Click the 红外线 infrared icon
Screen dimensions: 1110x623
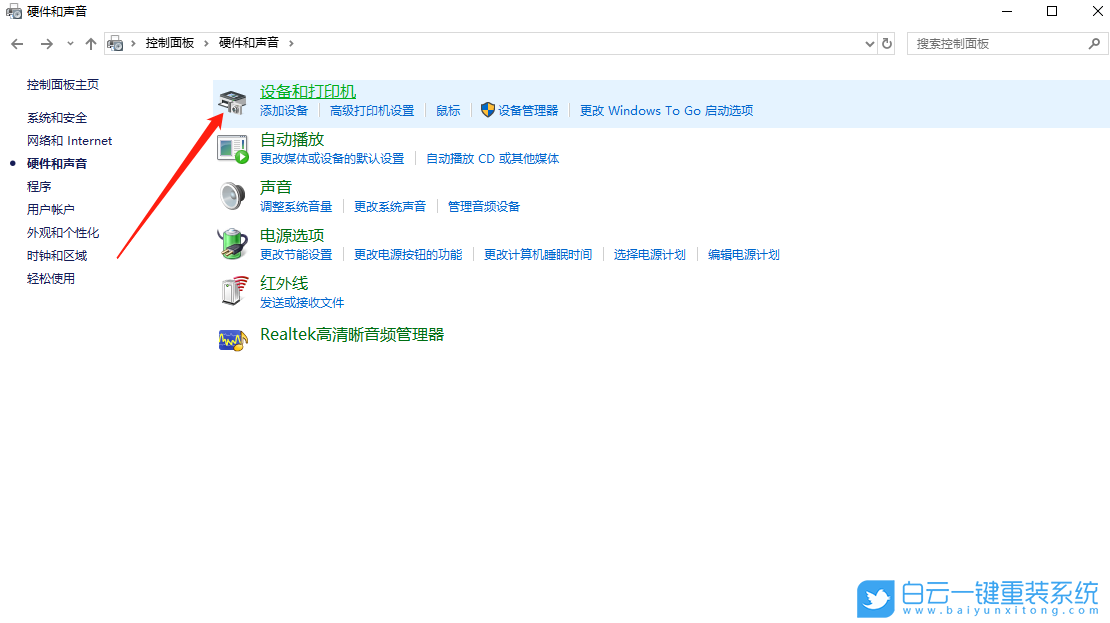232,290
